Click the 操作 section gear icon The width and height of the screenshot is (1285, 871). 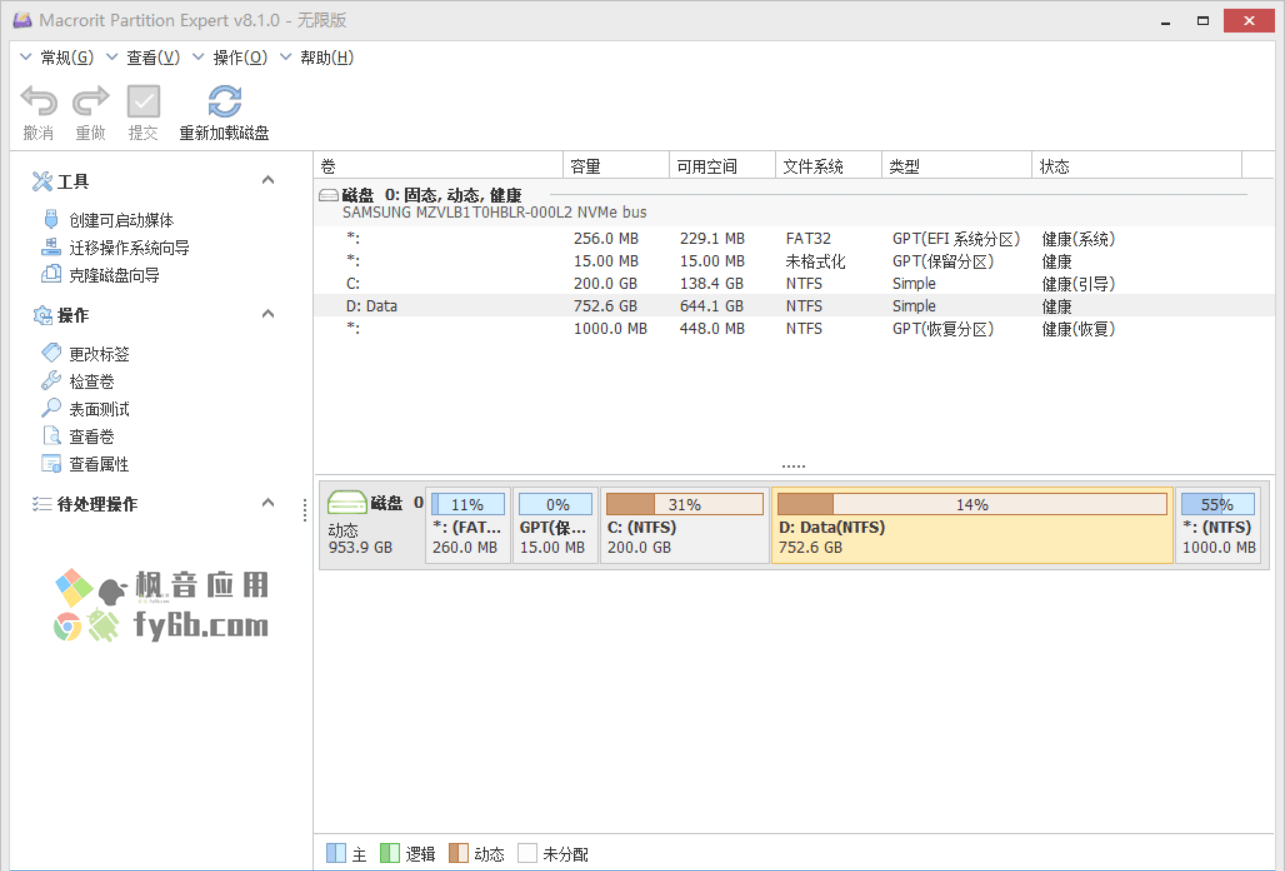(x=42, y=315)
